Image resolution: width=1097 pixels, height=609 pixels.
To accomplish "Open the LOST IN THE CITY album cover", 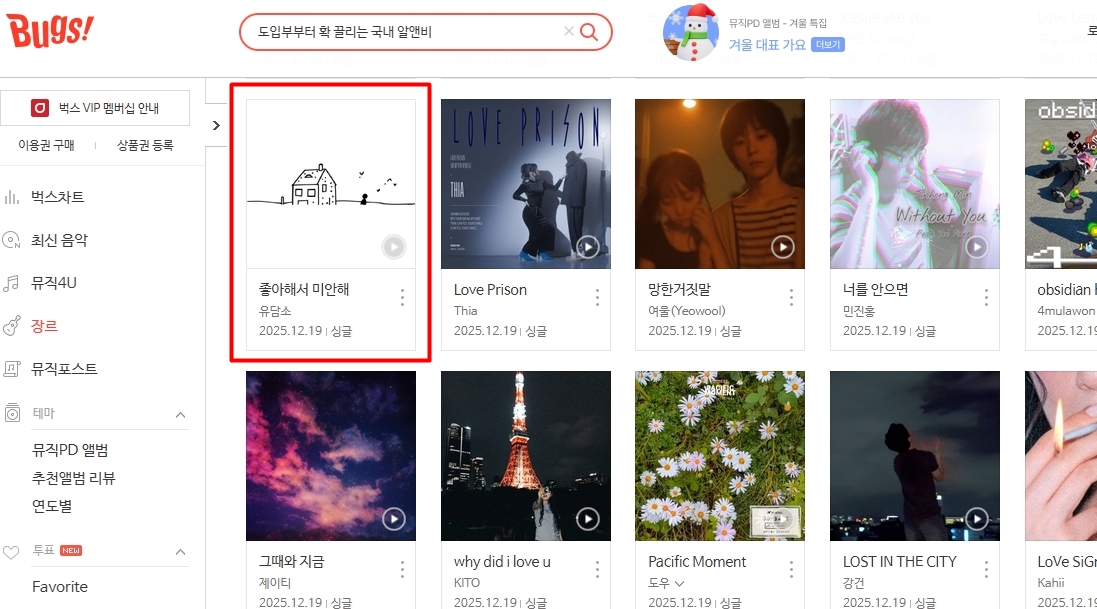I will point(914,456).
